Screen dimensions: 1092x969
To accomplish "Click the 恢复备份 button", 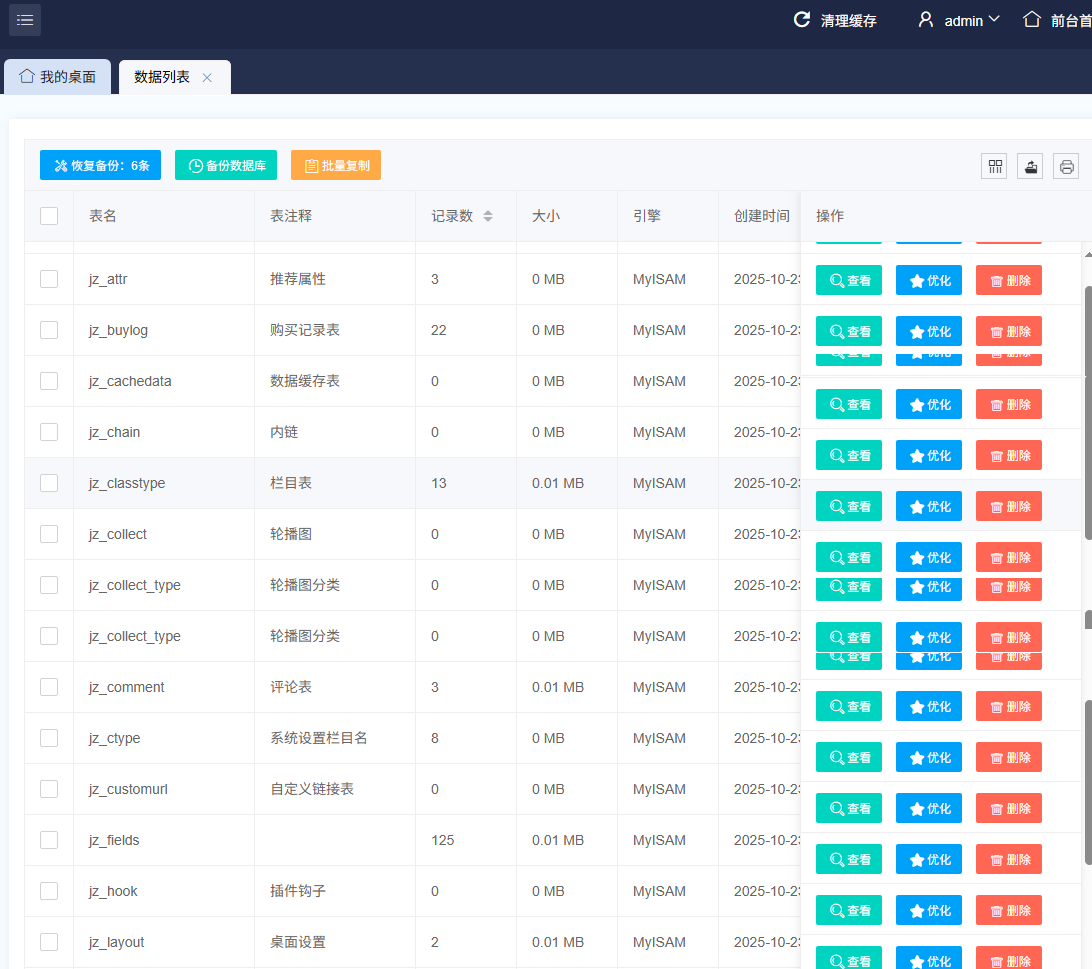I will point(100,165).
